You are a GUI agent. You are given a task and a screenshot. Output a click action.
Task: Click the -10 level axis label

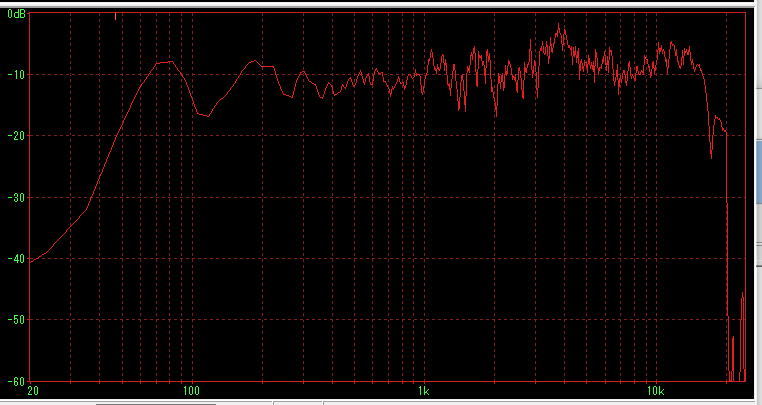[16, 74]
